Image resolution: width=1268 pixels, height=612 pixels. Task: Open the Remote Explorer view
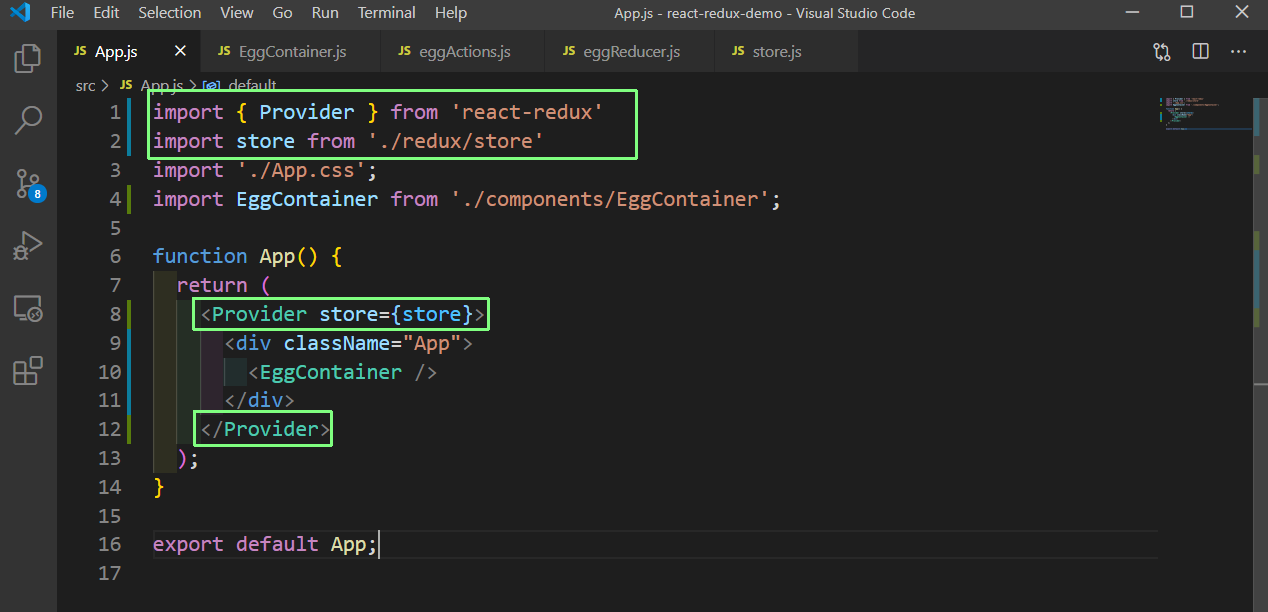(28, 308)
